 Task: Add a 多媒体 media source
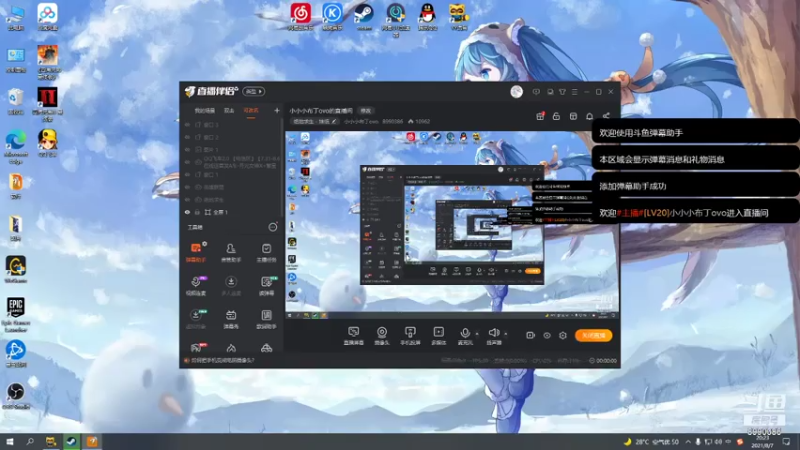click(x=438, y=336)
